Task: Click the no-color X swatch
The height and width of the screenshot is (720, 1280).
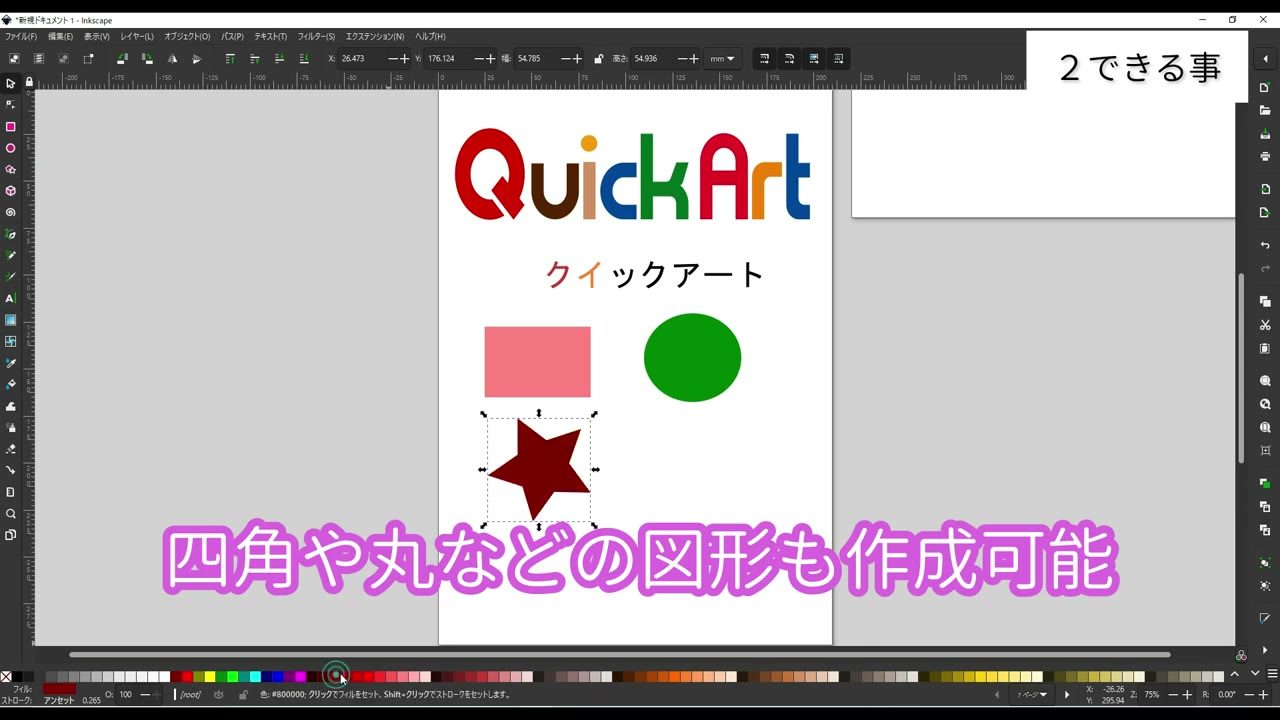Action: (6, 677)
